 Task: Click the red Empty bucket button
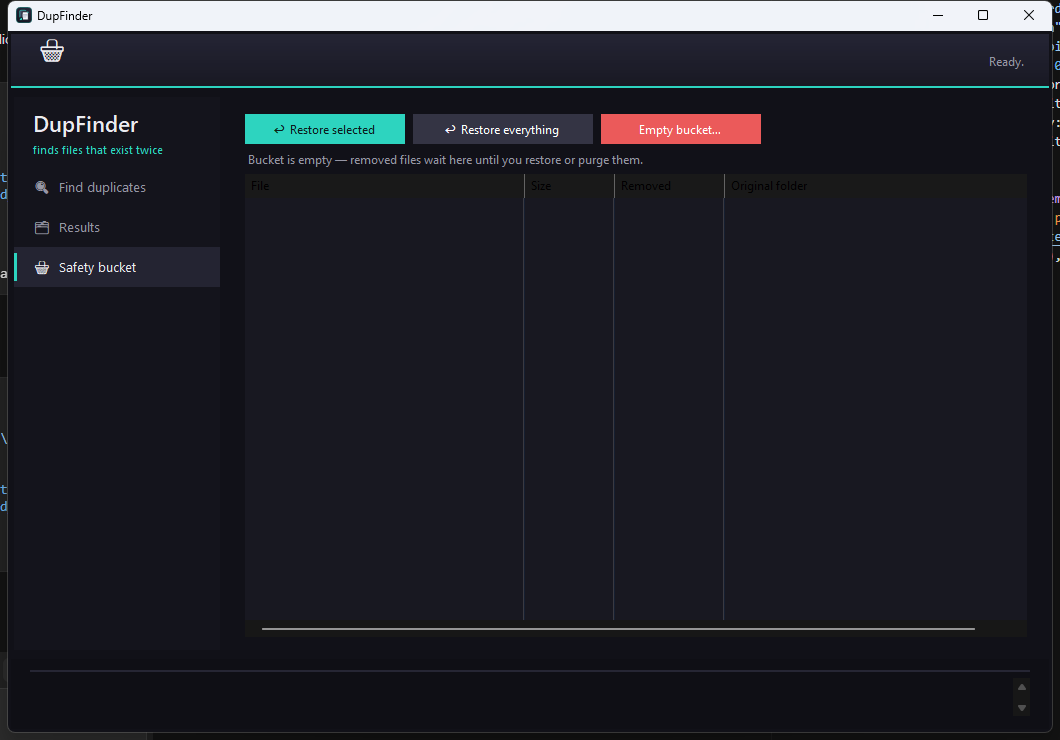[681, 129]
